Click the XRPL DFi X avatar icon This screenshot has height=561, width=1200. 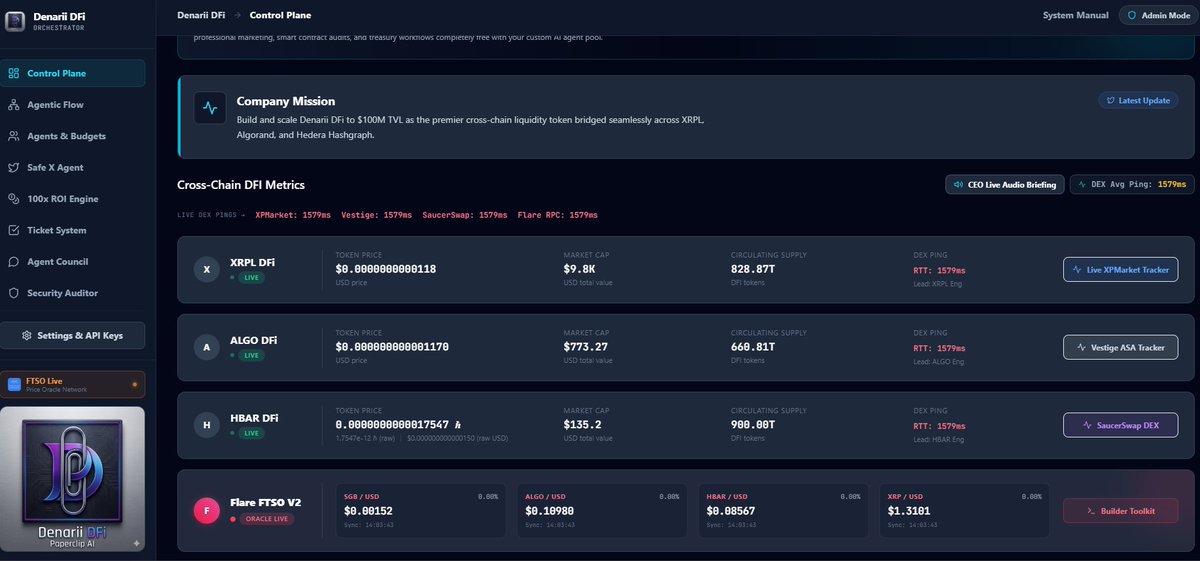pyautogui.click(x=207, y=270)
